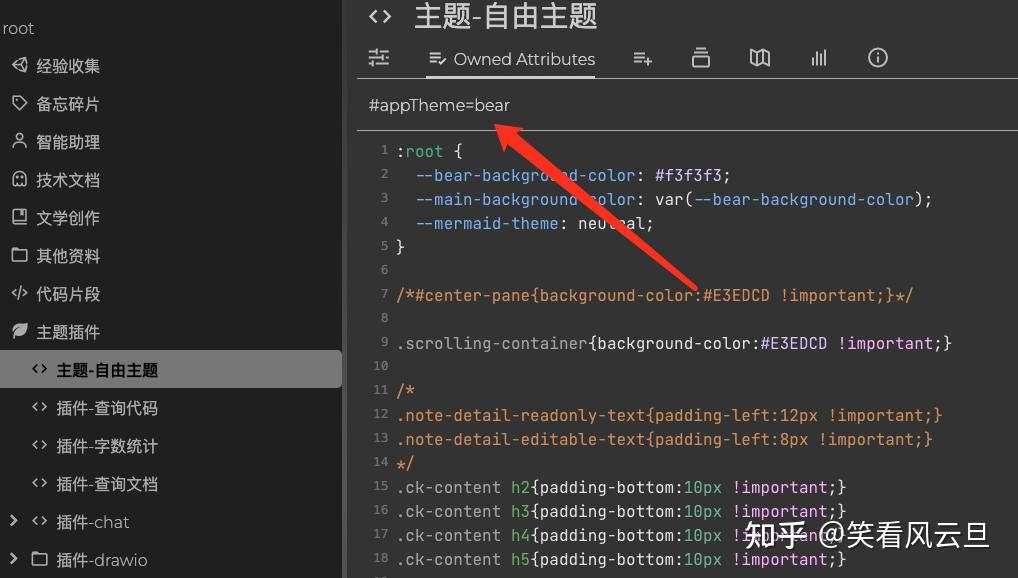Open the 经验收集 menu entry
Screen dimensions: 1018x578
point(69,65)
